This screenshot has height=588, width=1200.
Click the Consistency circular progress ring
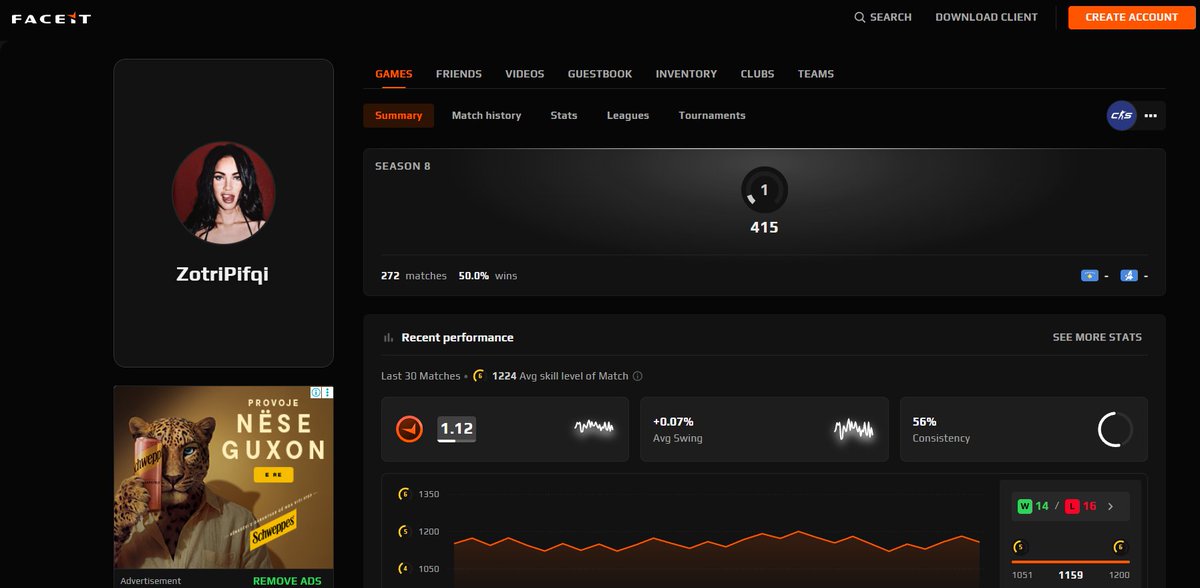click(1115, 429)
